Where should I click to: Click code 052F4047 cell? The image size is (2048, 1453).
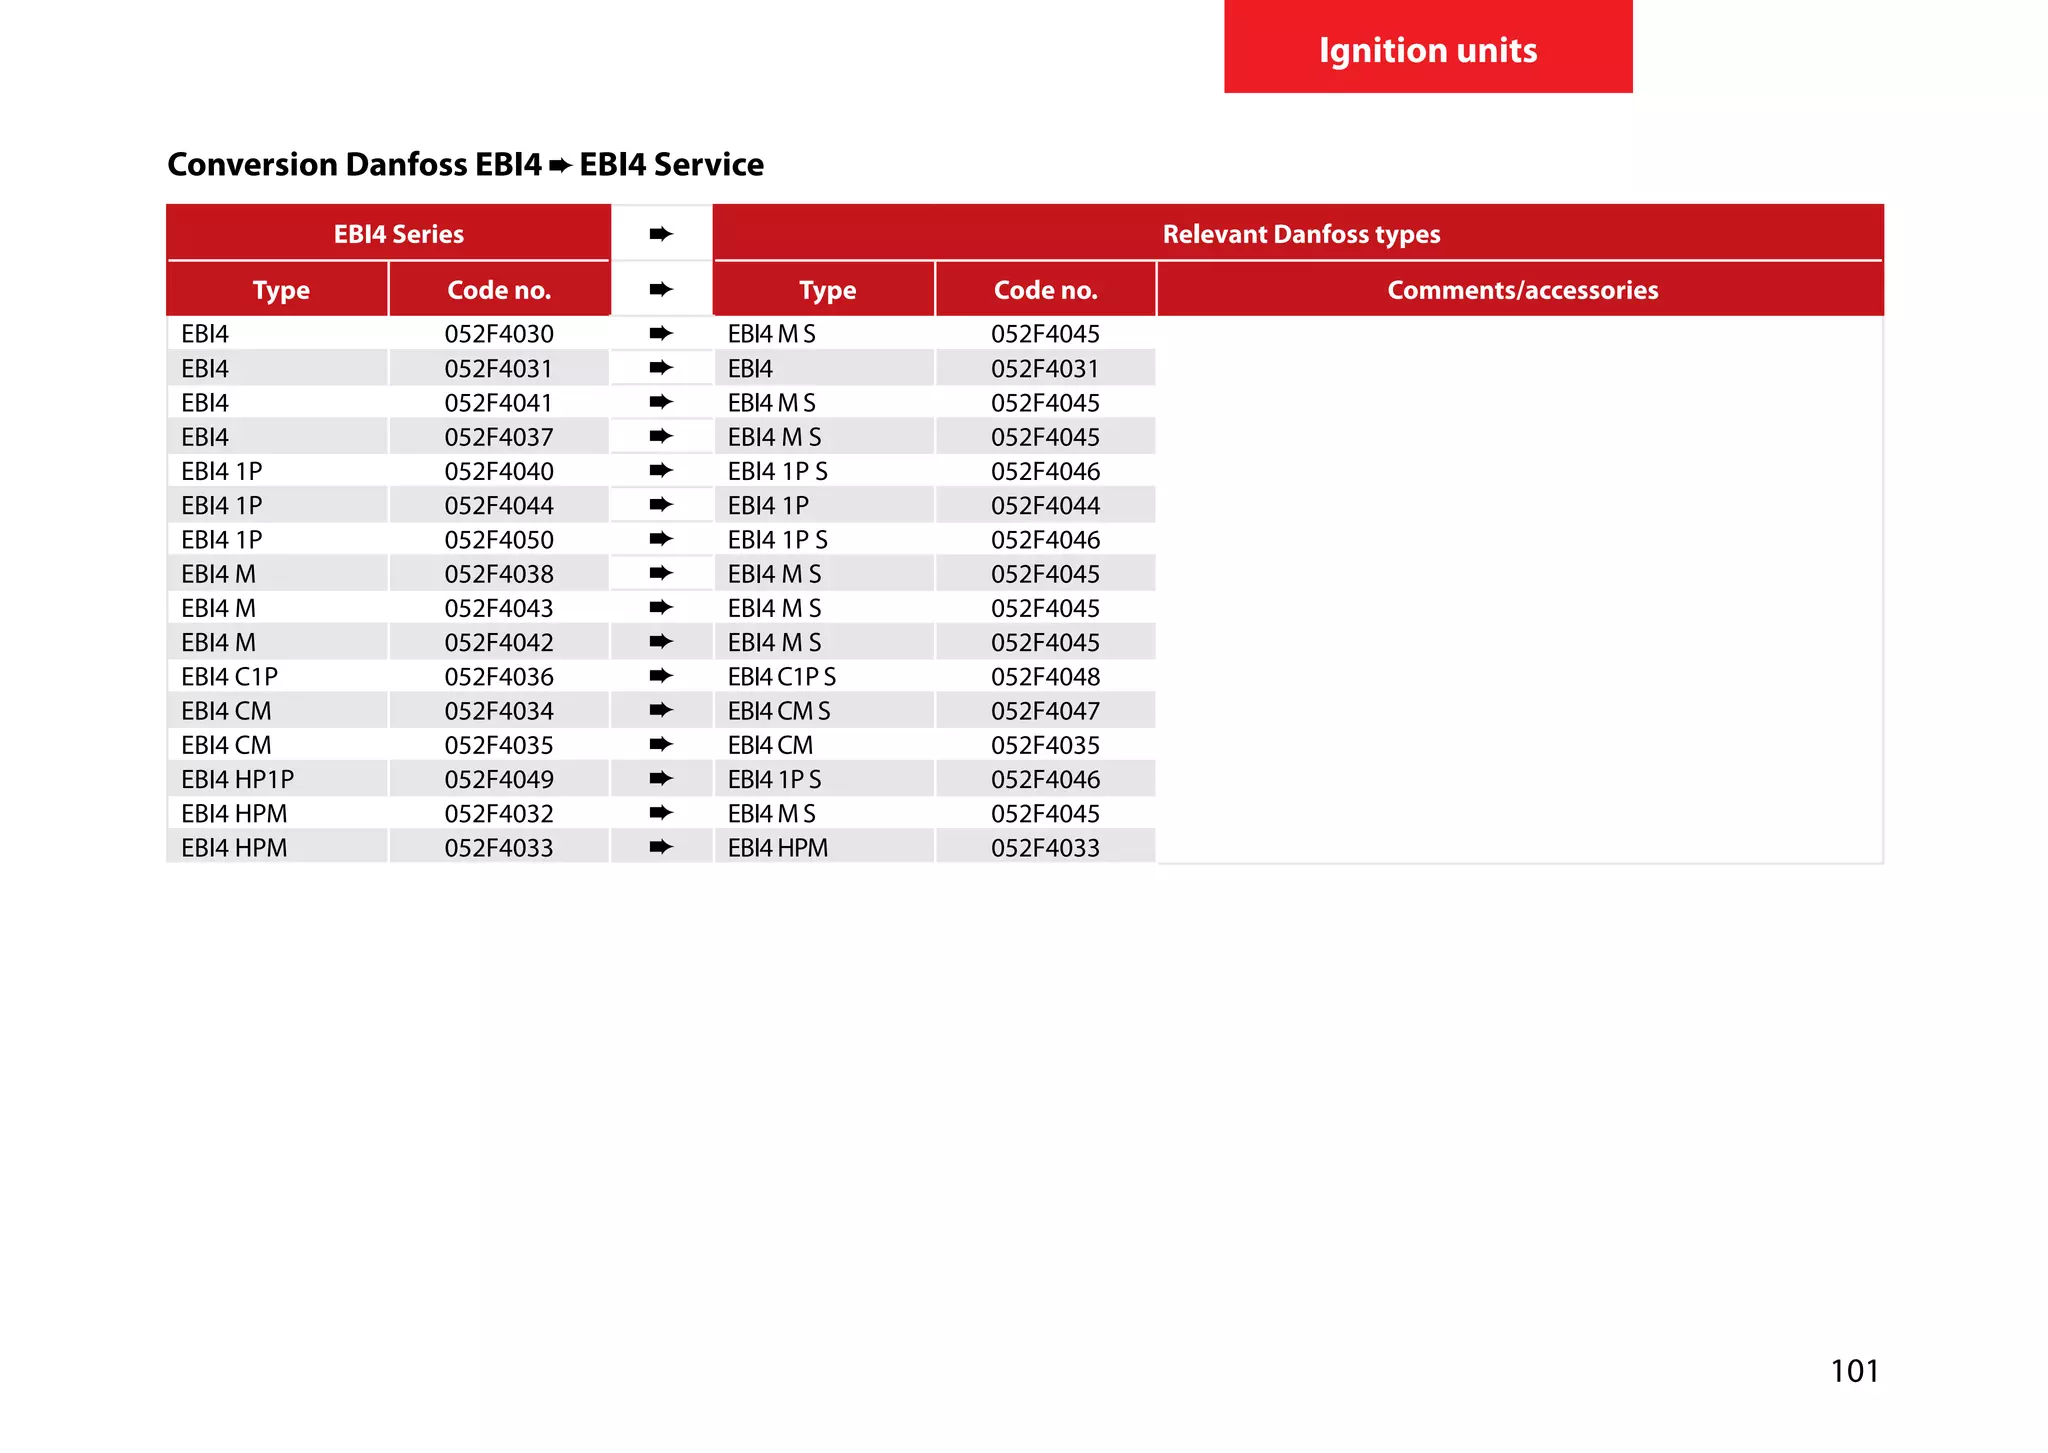click(x=1045, y=711)
